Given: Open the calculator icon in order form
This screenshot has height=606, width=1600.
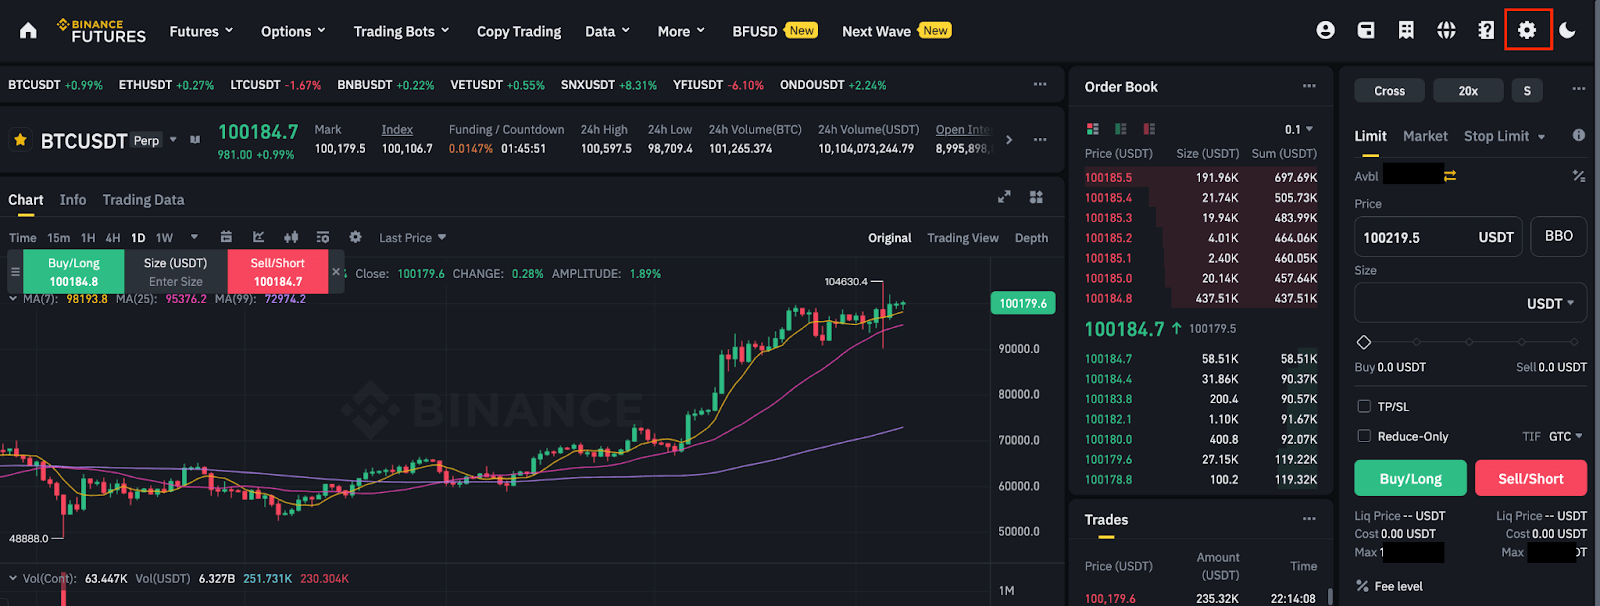Looking at the screenshot, I should (x=1578, y=176).
